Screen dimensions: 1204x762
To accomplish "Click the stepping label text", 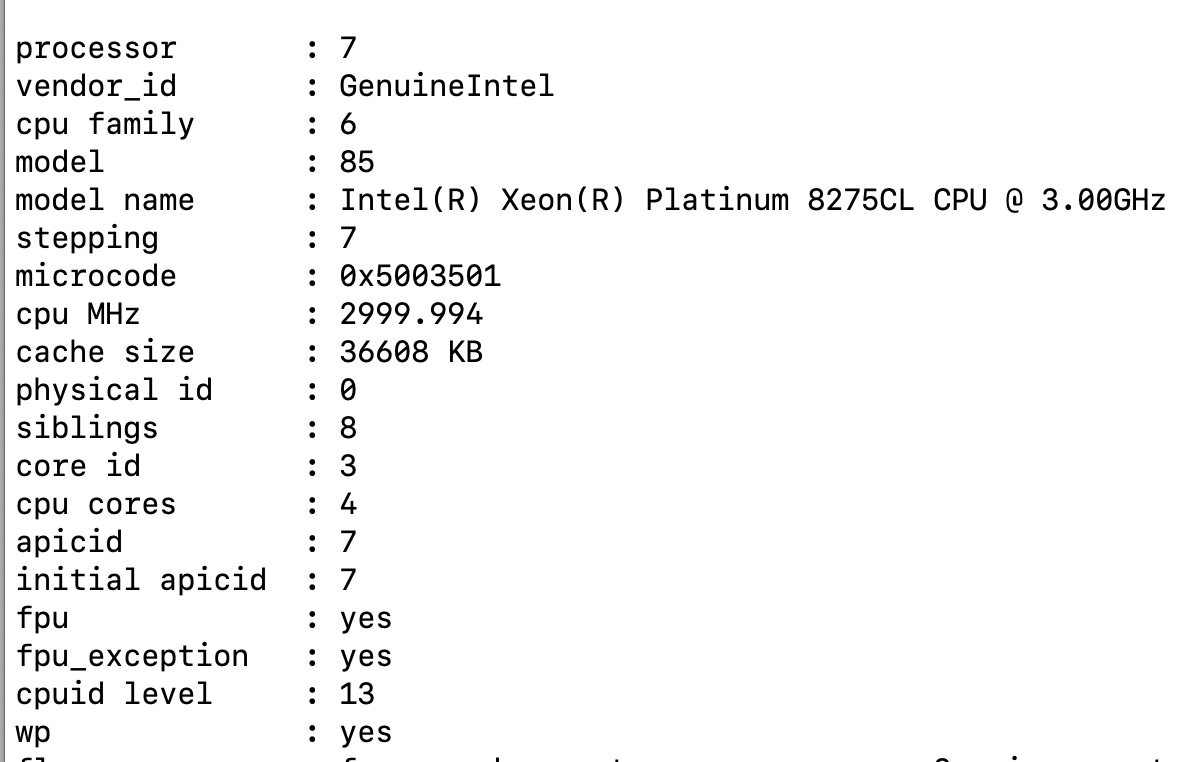I will click(x=87, y=238).
